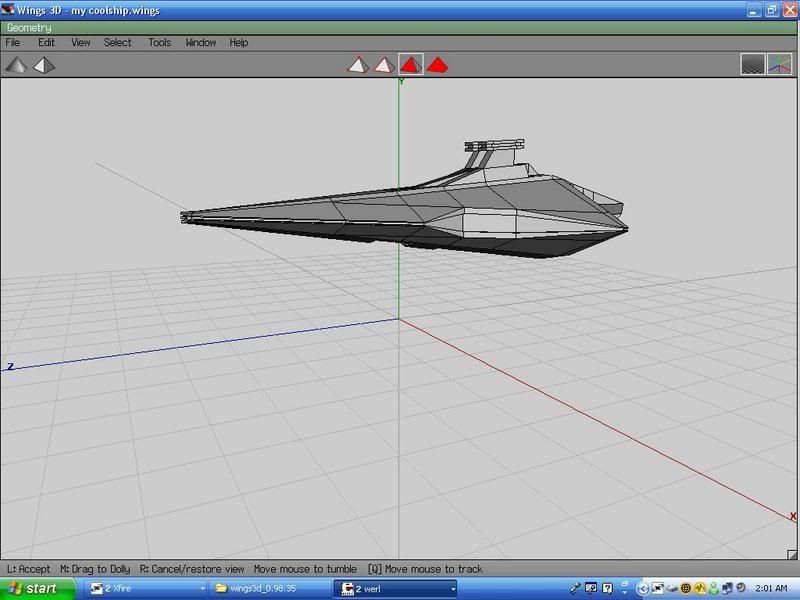
Task: Open the Tools menu
Action: click(160, 43)
